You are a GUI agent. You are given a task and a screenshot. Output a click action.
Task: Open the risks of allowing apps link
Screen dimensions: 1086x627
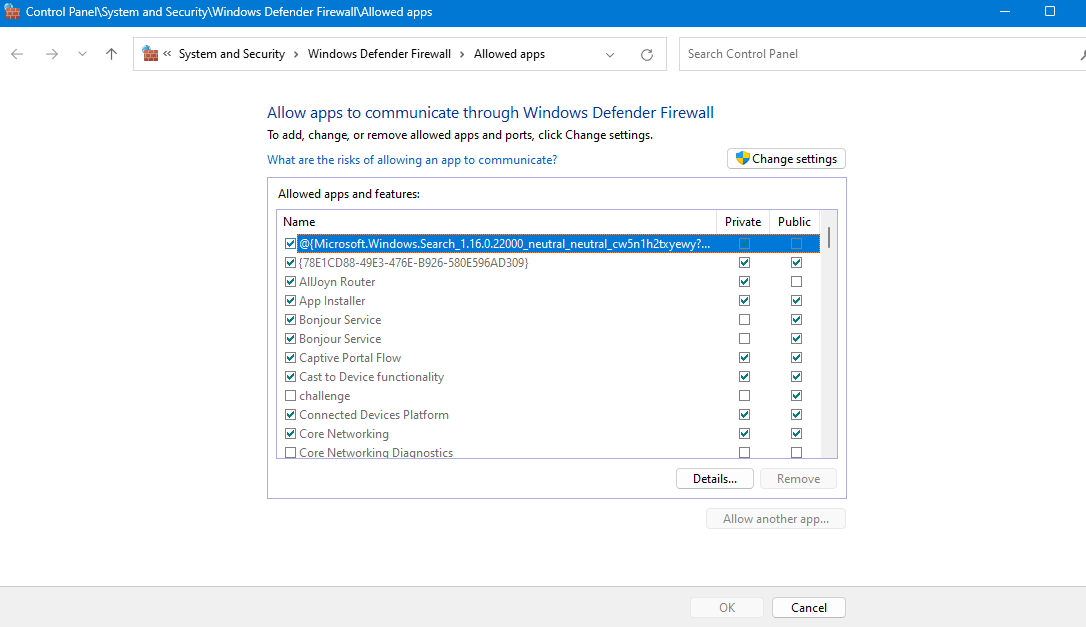point(412,160)
